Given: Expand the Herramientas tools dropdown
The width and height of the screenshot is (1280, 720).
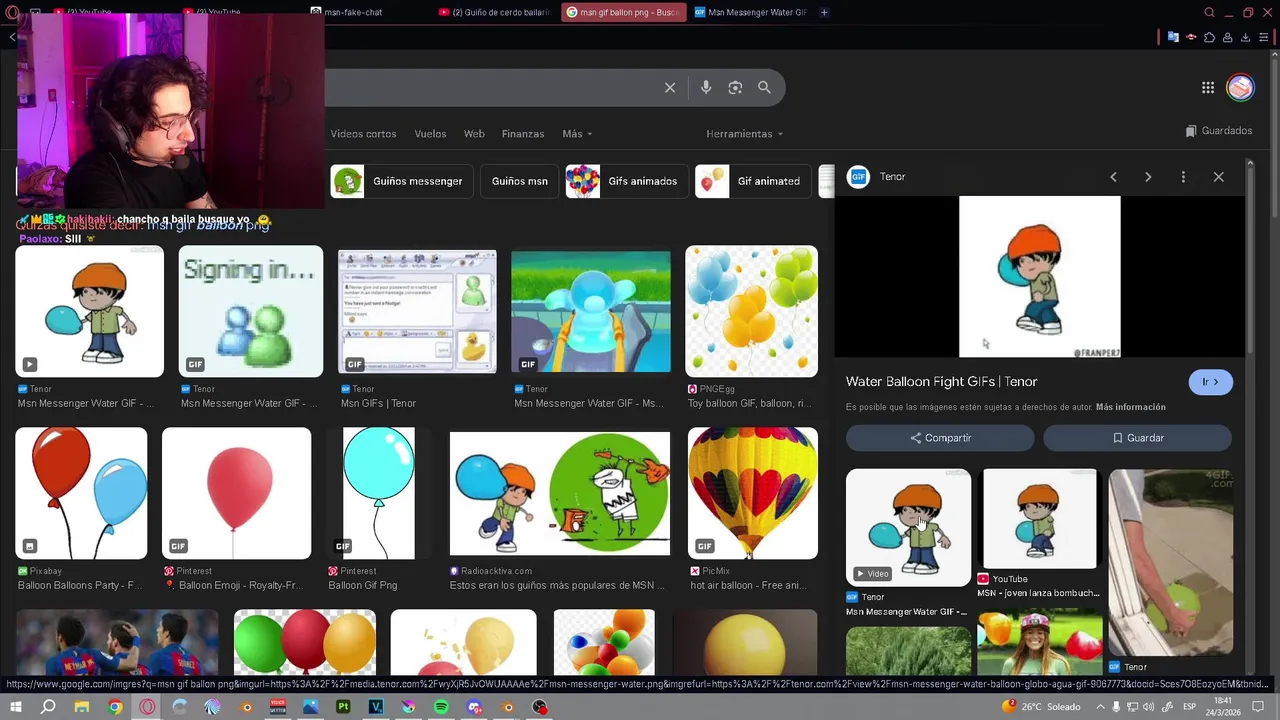Looking at the screenshot, I should (744, 134).
